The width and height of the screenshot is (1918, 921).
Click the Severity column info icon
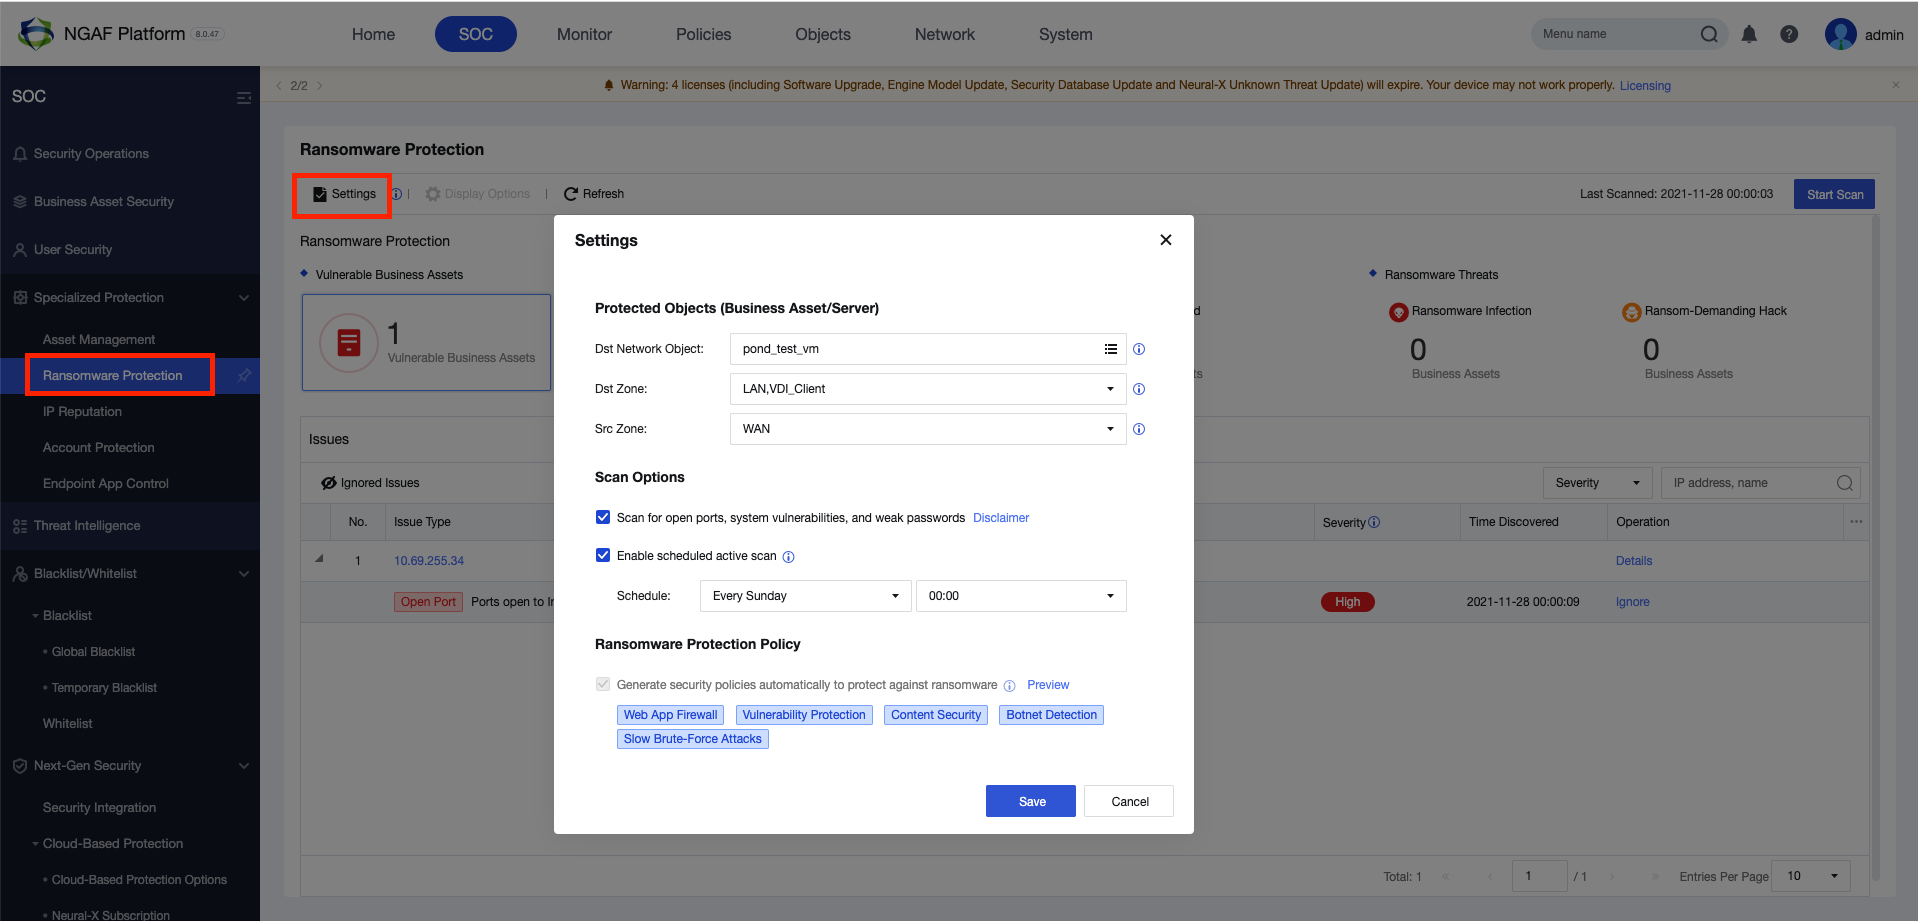pyautogui.click(x=1374, y=522)
